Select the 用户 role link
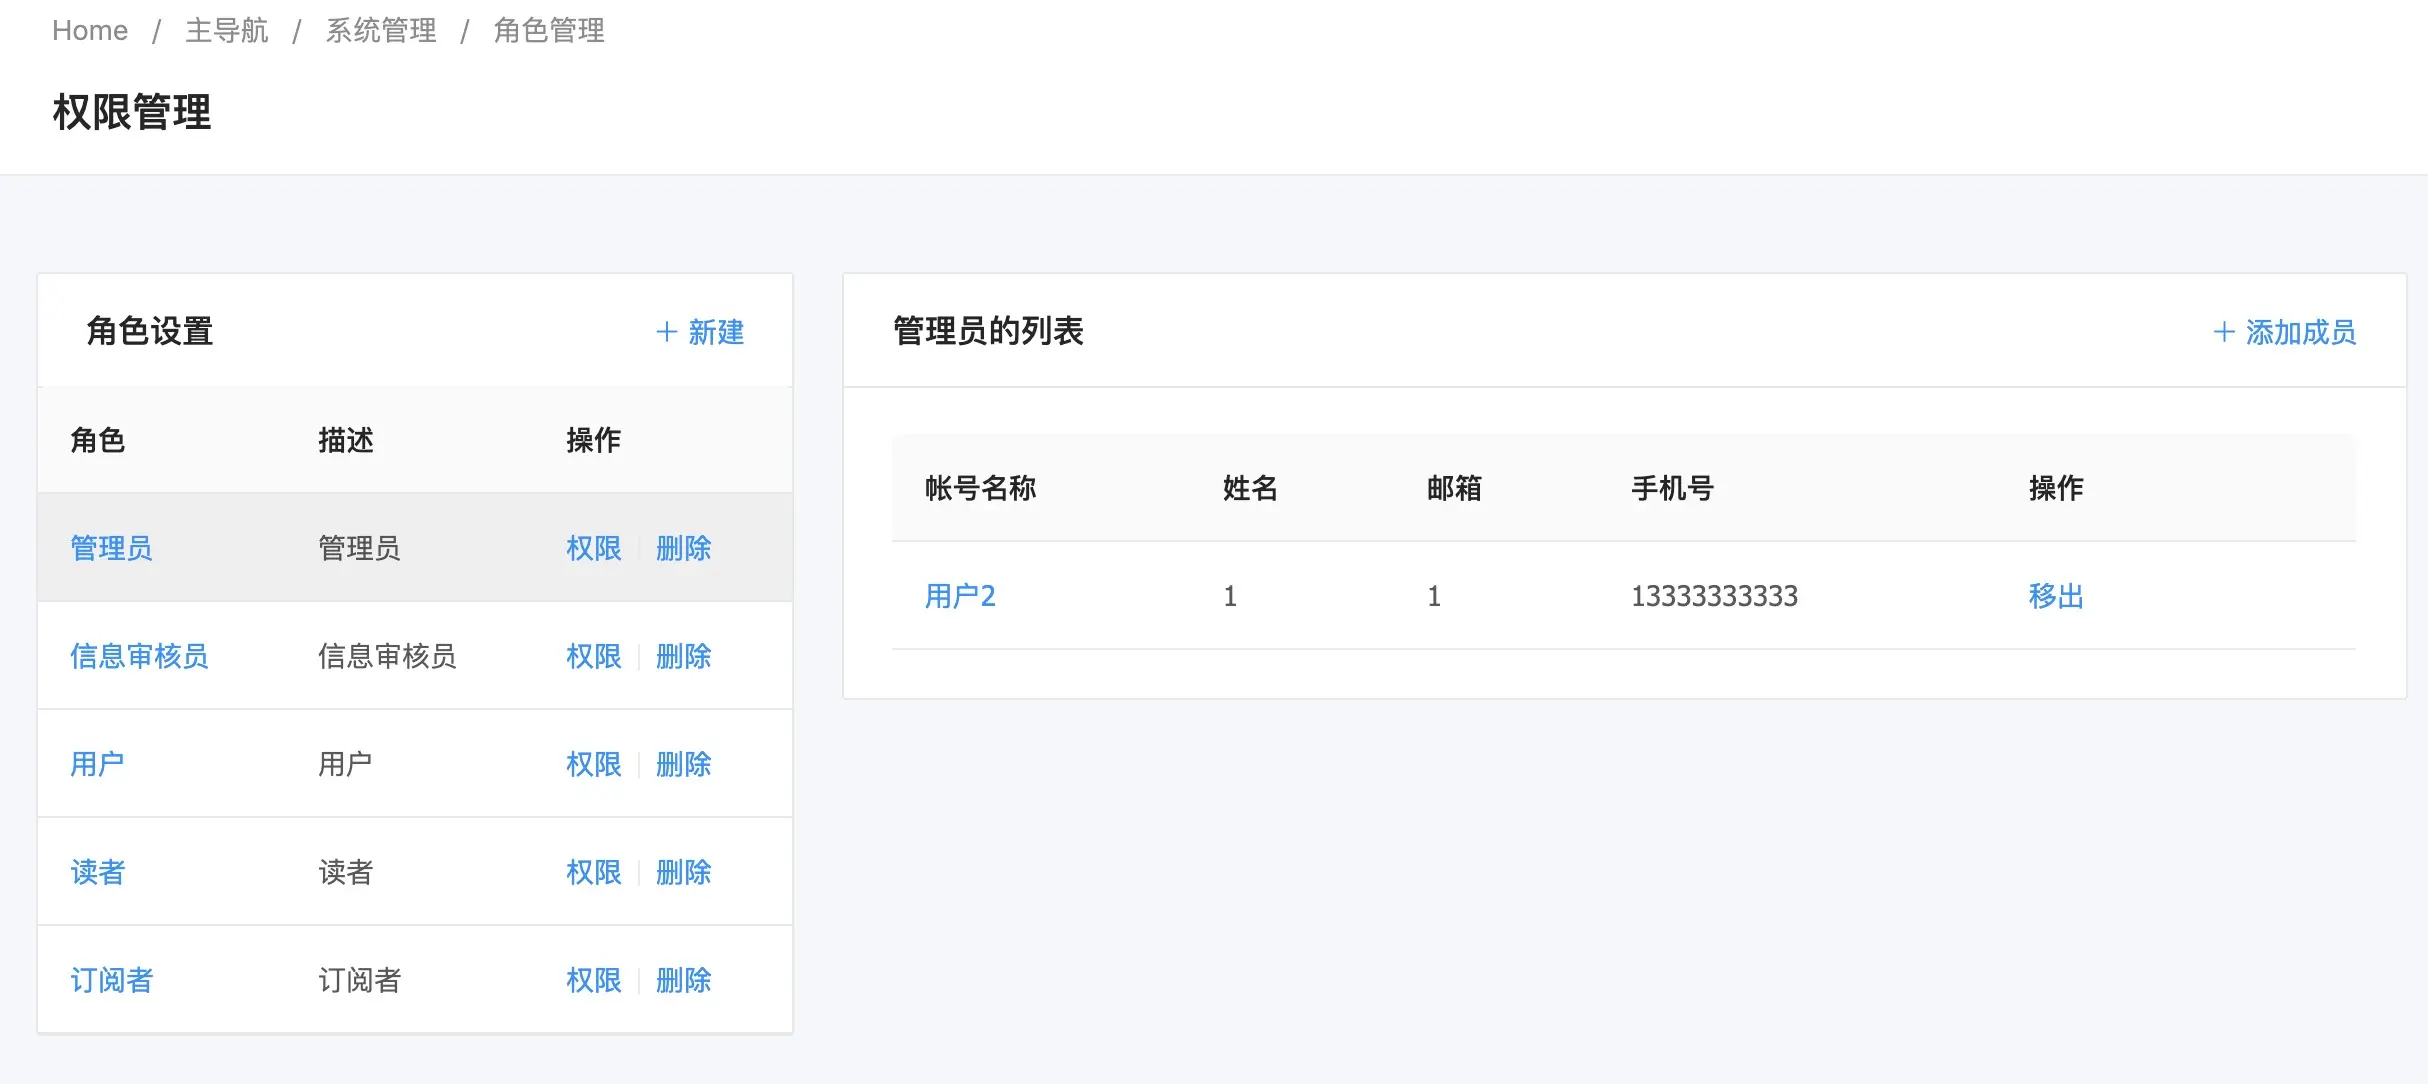 pyautogui.click(x=97, y=764)
